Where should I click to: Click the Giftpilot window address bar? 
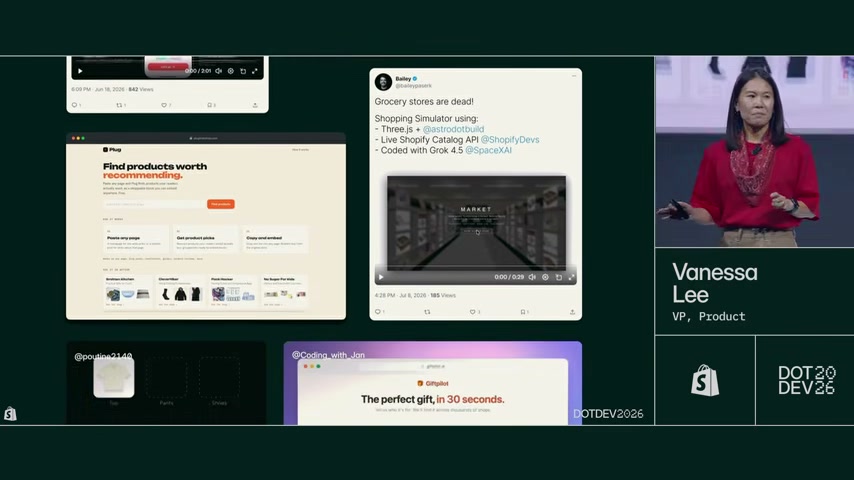click(x=433, y=367)
